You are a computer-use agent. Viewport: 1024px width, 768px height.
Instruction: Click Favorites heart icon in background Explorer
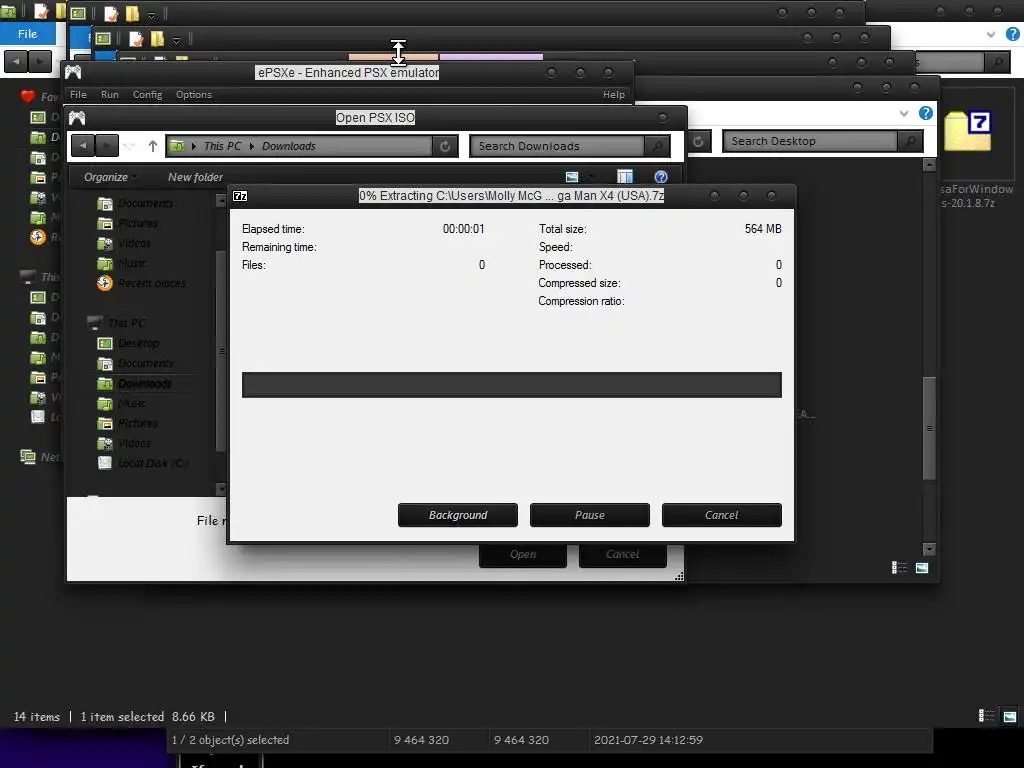(27, 97)
